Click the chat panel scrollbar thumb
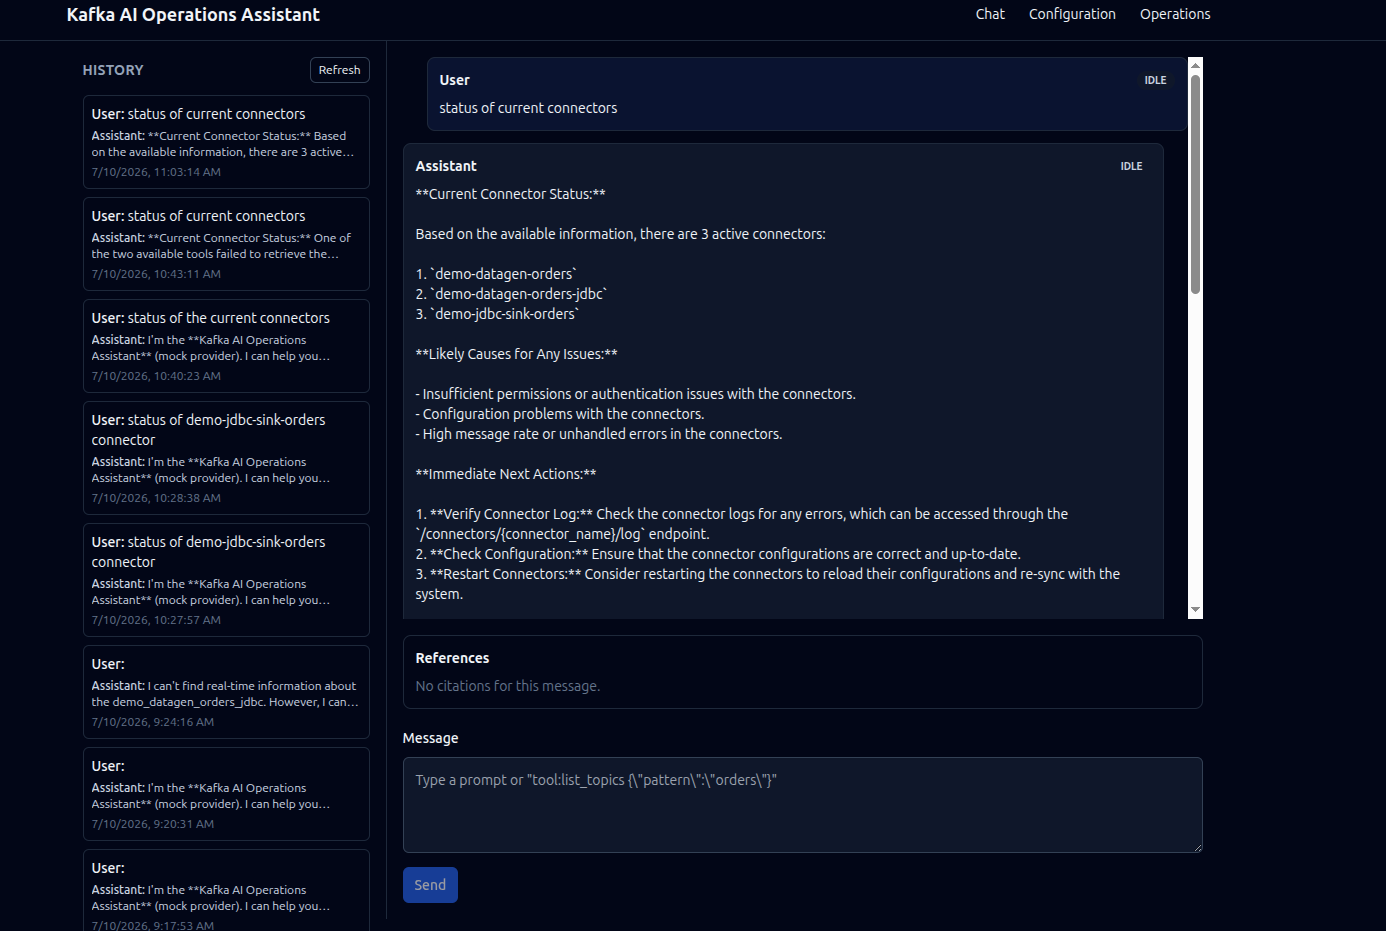This screenshot has height=931, width=1386. (x=1195, y=185)
